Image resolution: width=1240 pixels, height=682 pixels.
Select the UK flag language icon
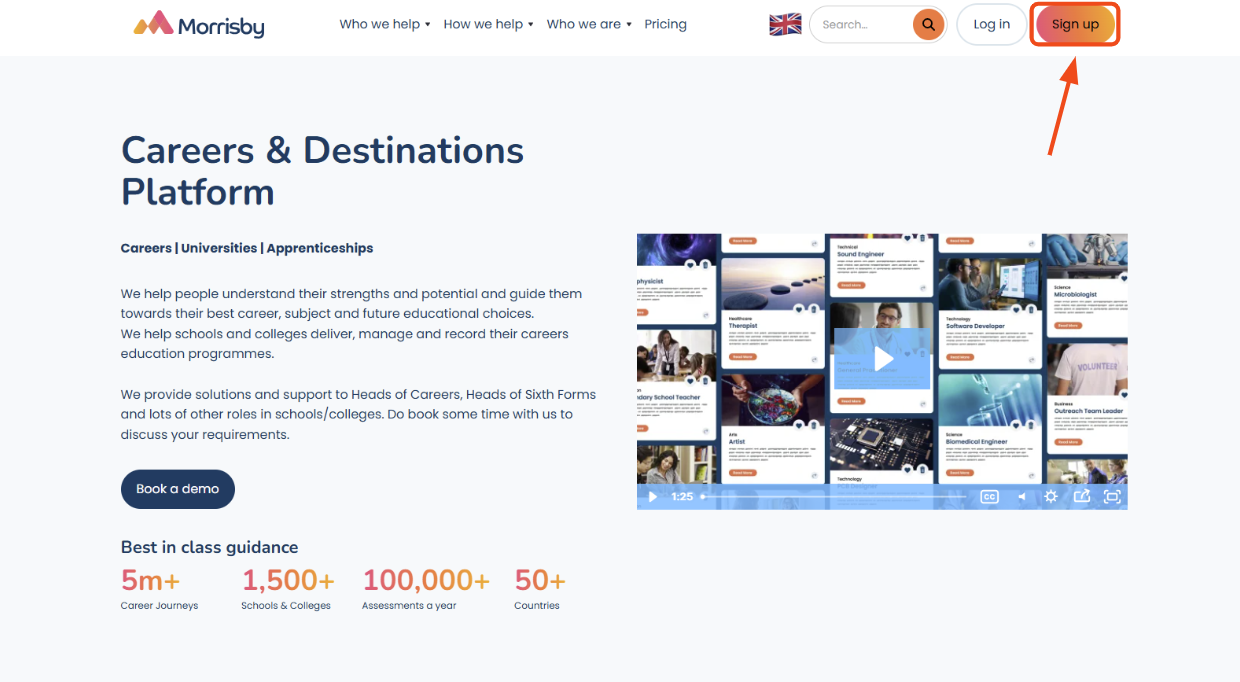coord(785,24)
